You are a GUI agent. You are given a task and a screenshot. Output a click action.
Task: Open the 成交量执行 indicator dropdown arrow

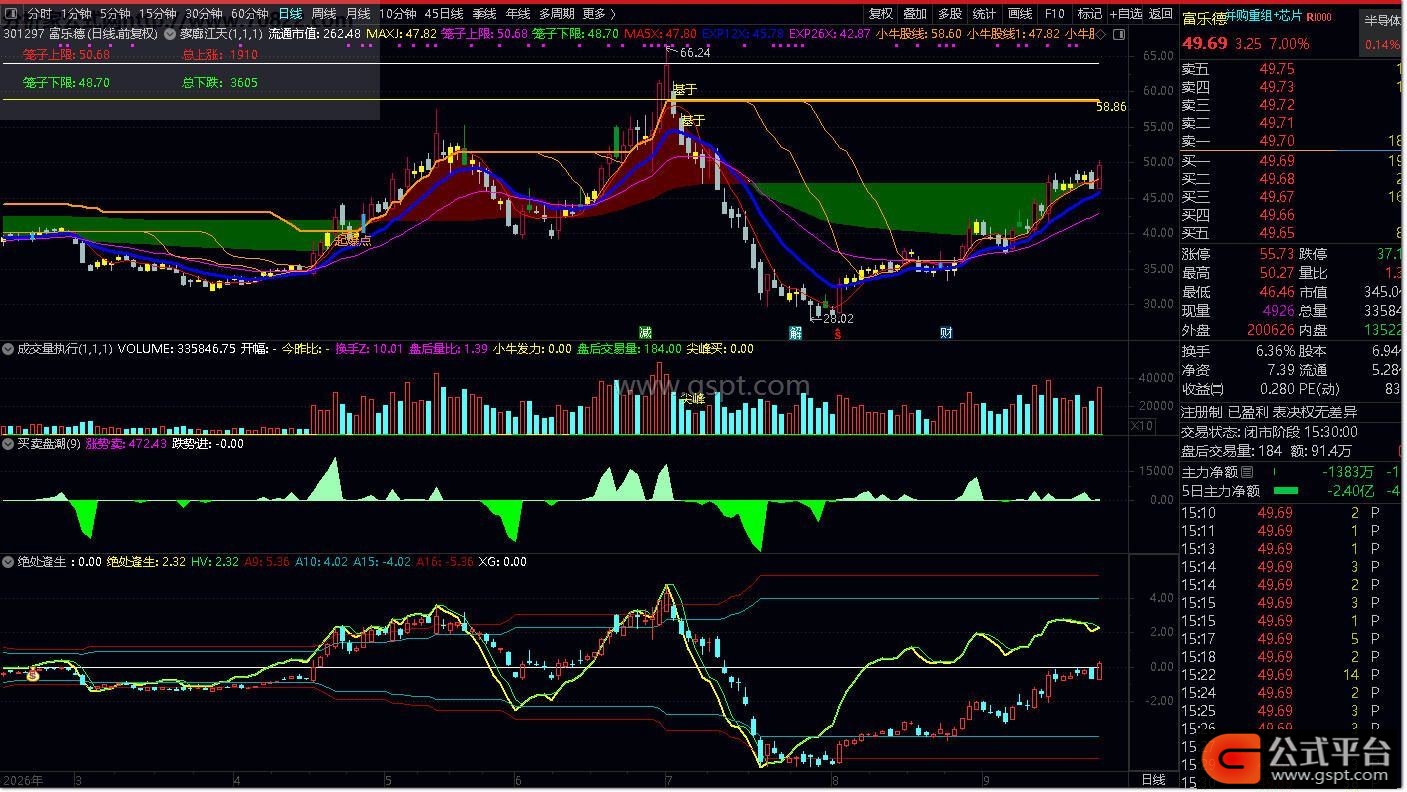pos(9,349)
